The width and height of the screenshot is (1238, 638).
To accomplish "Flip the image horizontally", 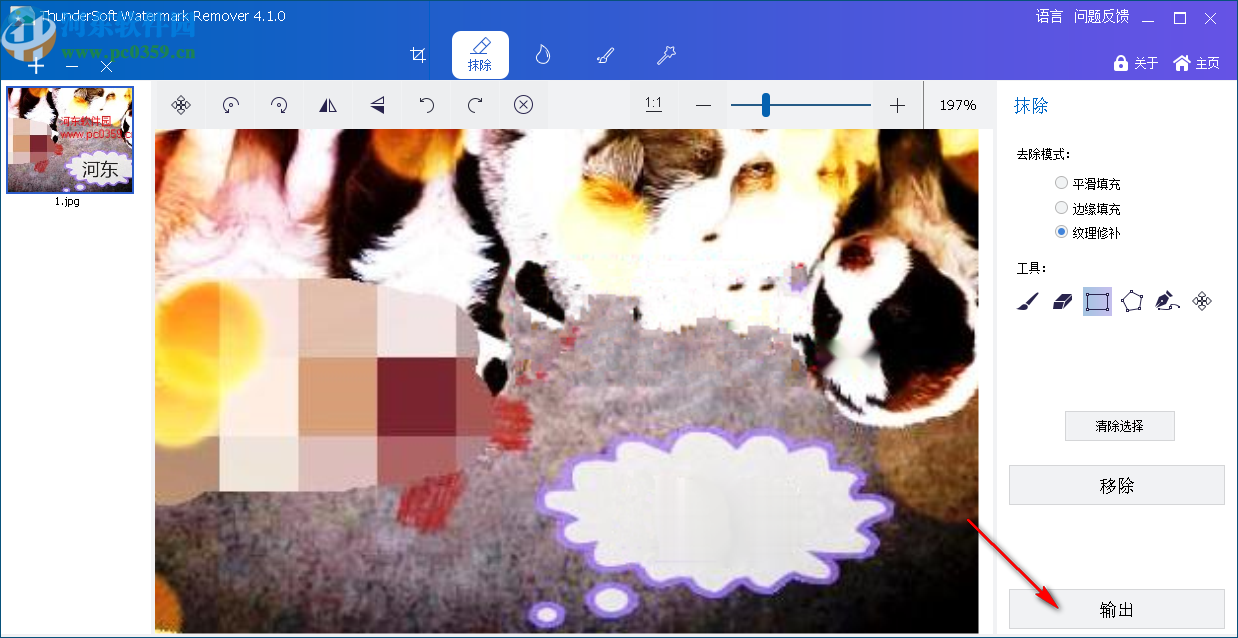I will [328, 105].
